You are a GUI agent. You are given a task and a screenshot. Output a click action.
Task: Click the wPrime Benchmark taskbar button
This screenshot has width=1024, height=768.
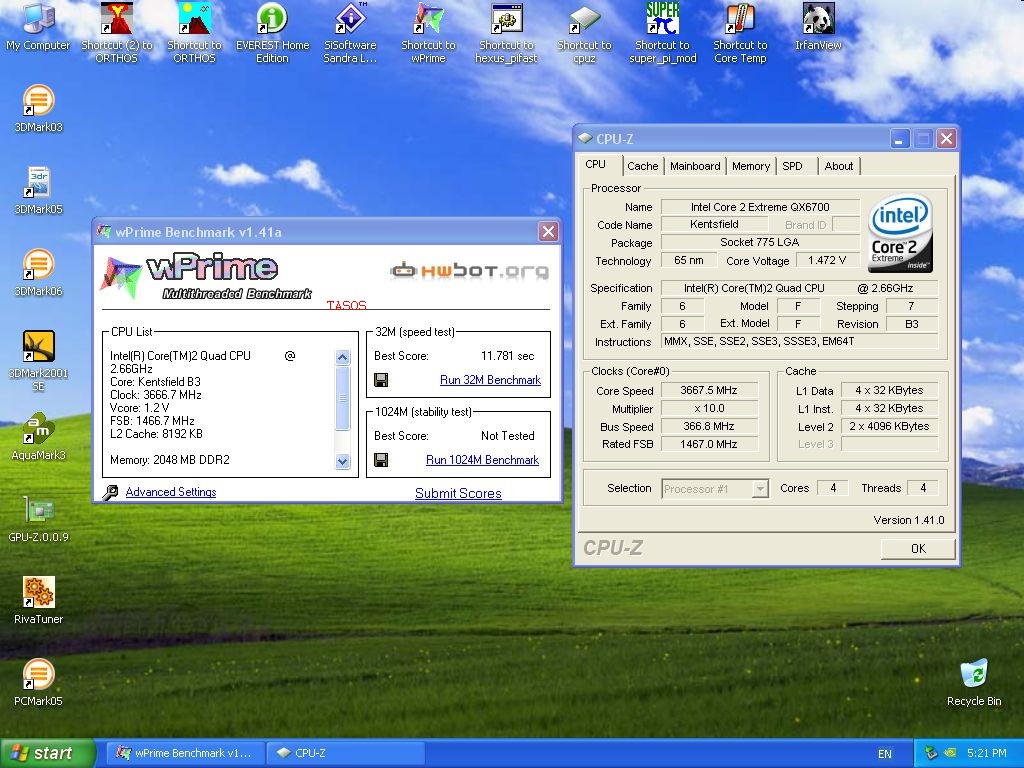point(185,753)
